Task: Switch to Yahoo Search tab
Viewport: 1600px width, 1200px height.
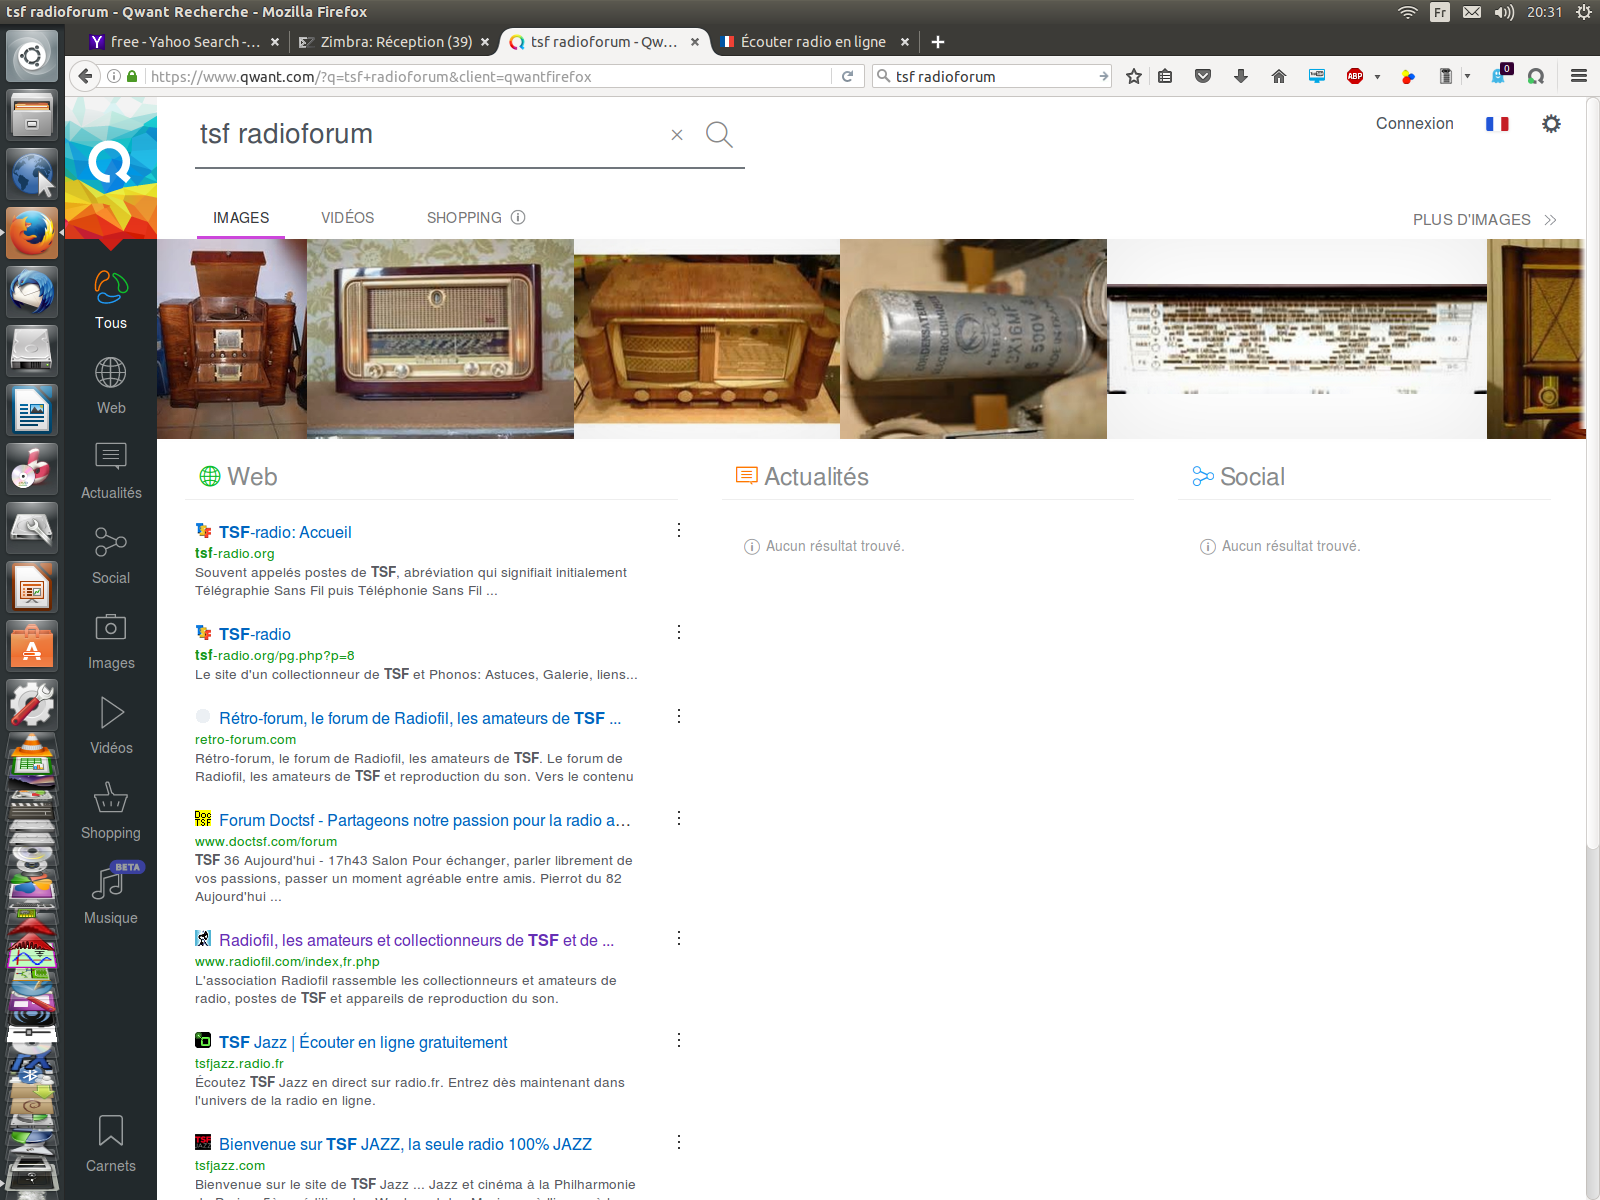Action: [x=184, y=42]
